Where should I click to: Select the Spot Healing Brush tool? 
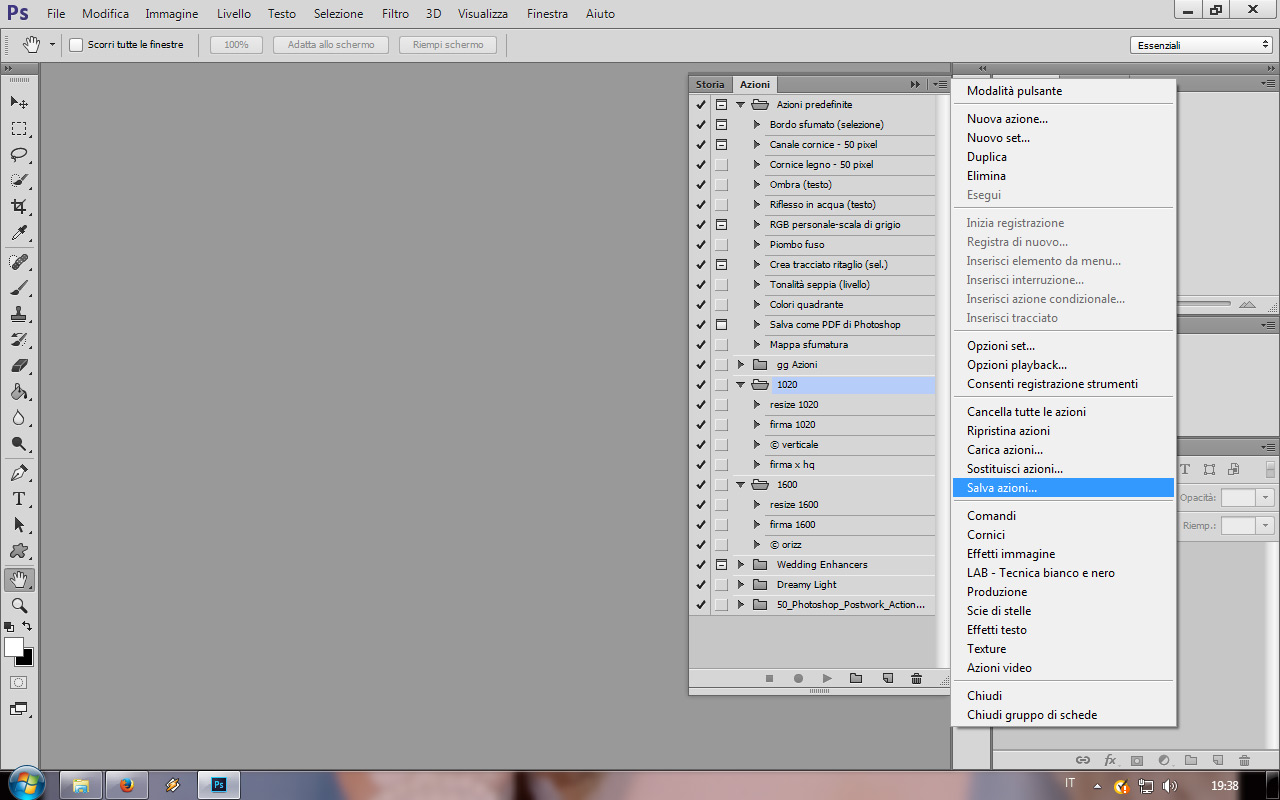tap(19, 262)
